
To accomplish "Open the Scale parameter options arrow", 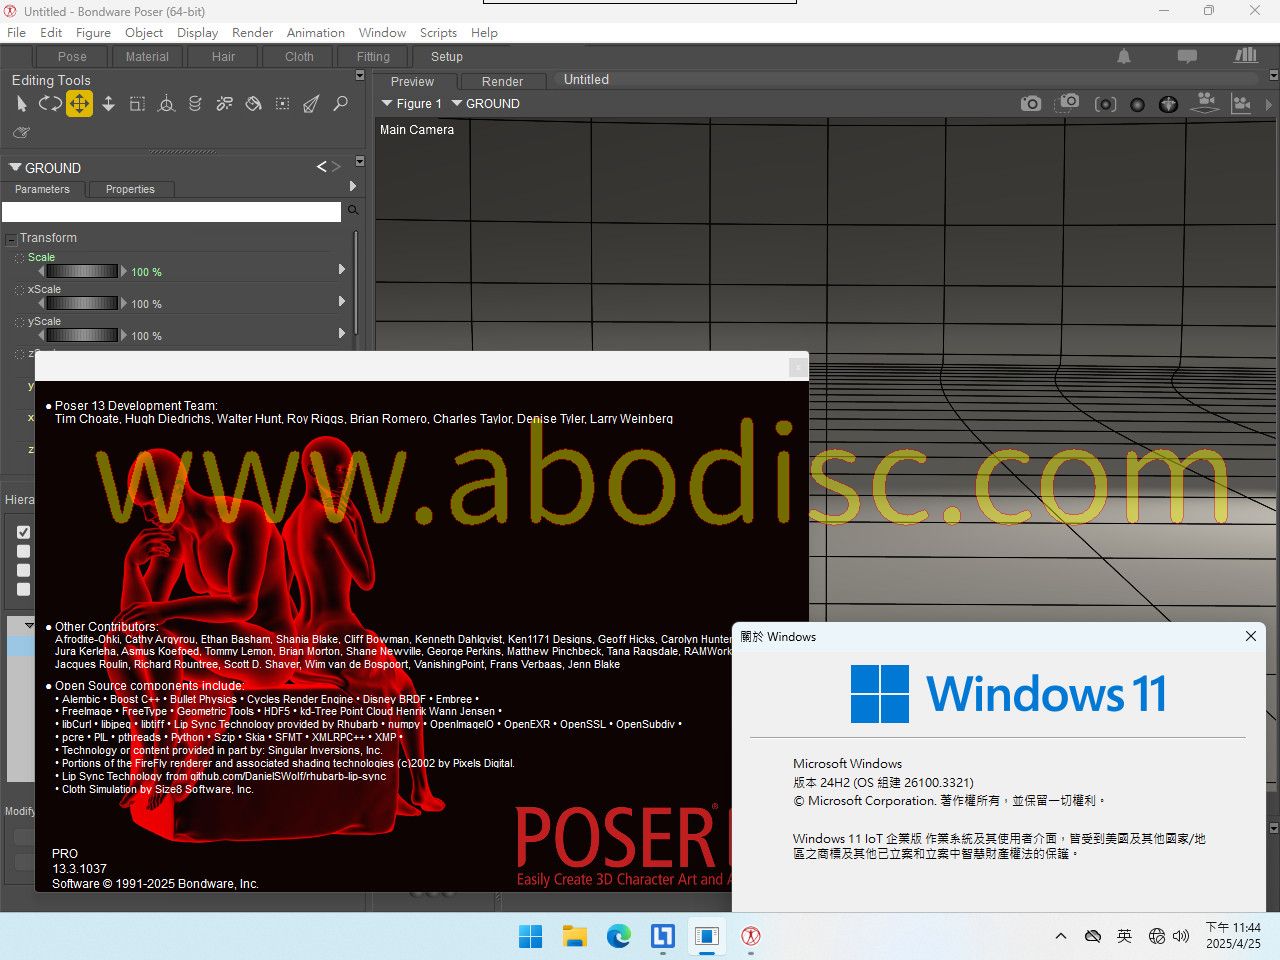I will tap(342, 269).
